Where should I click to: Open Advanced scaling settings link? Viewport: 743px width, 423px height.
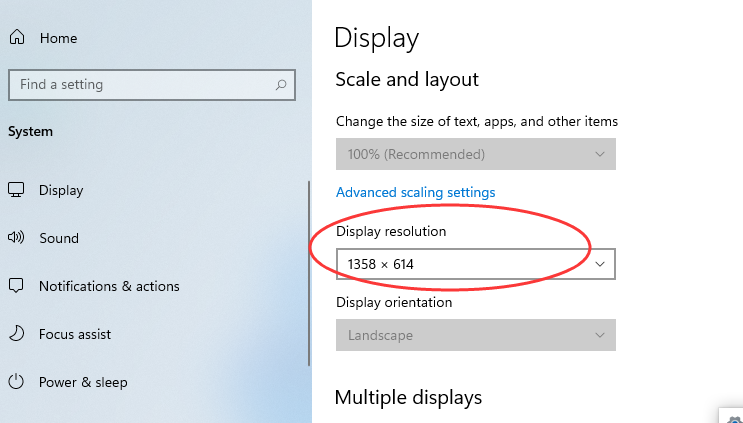click(x=415, y=192)
